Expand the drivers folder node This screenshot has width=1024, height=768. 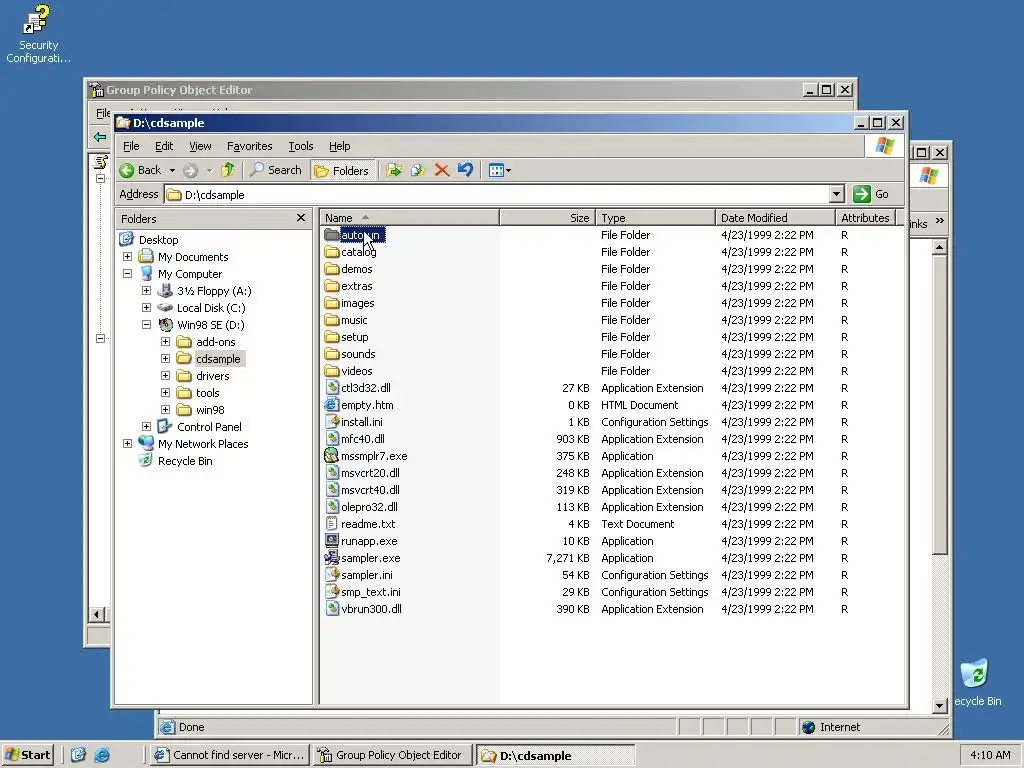165,376
